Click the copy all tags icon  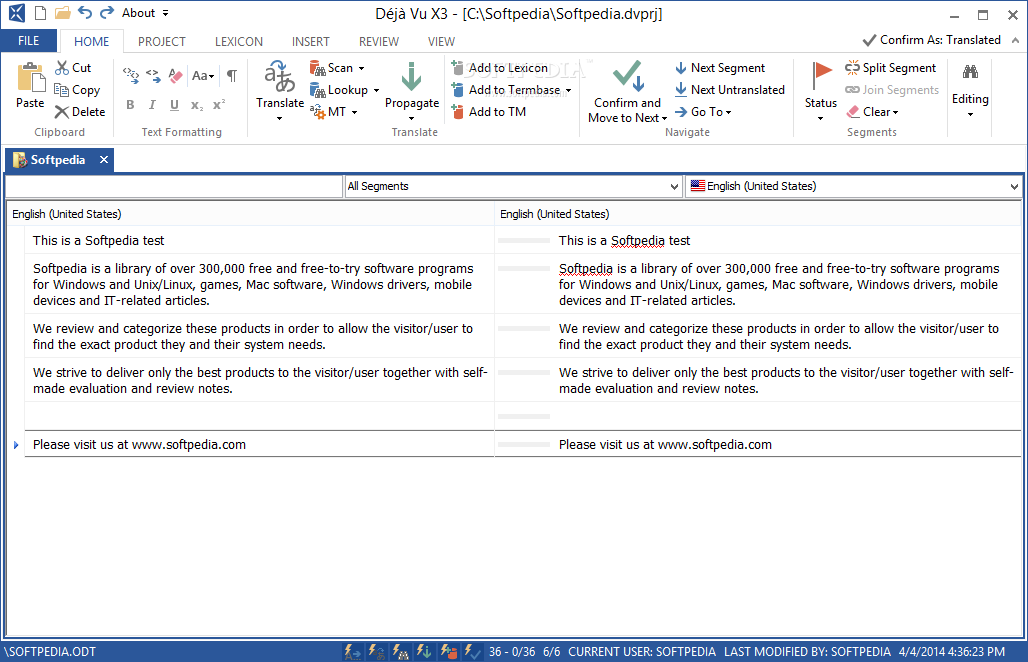tap(131, 75)
